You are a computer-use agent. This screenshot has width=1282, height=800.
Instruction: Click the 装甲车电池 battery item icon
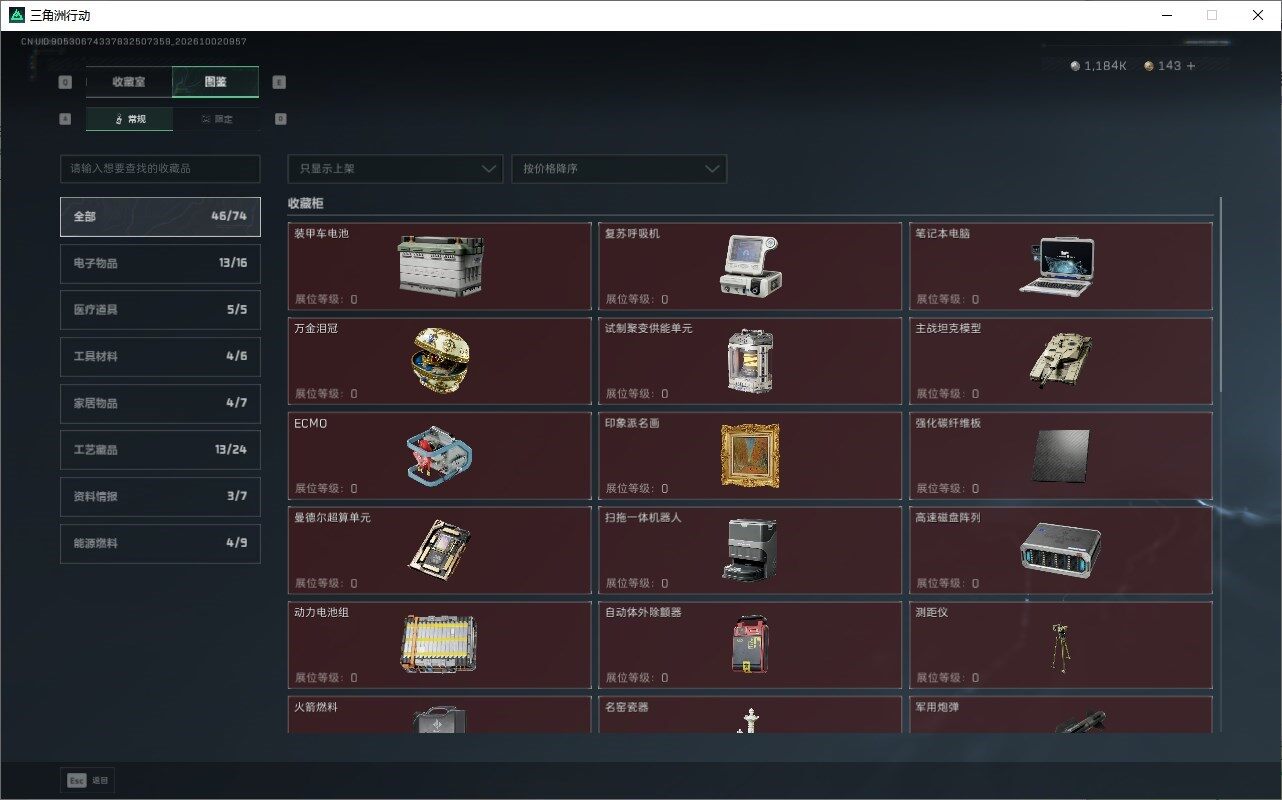coord(440,266)
